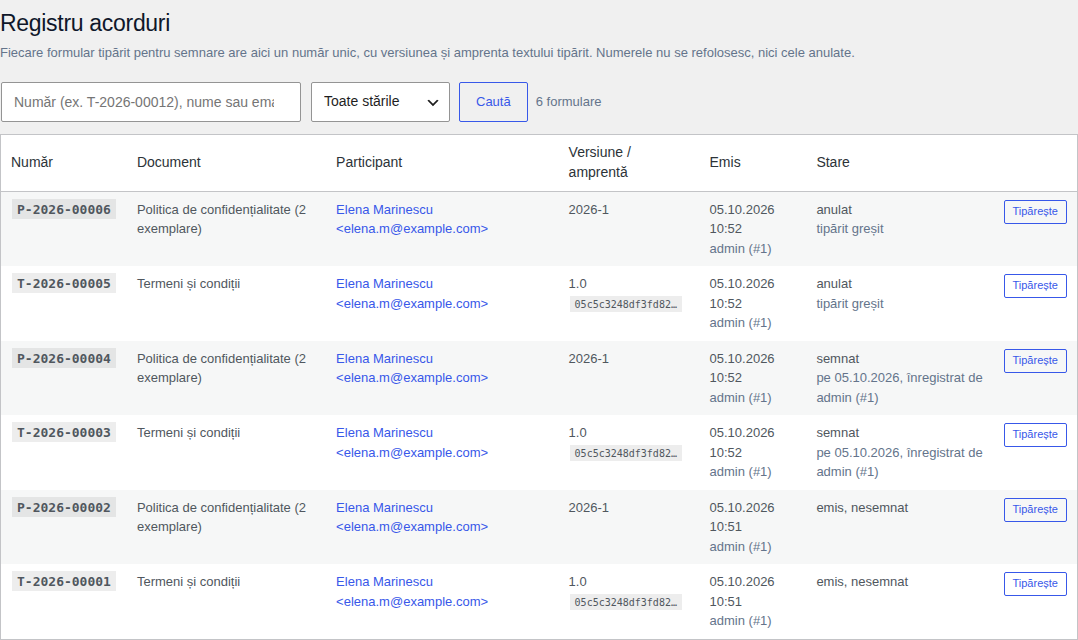This screenshot has width=1078, height=640.
Task: Click the email link in row T-2026-00005
Action: (412, 304)
